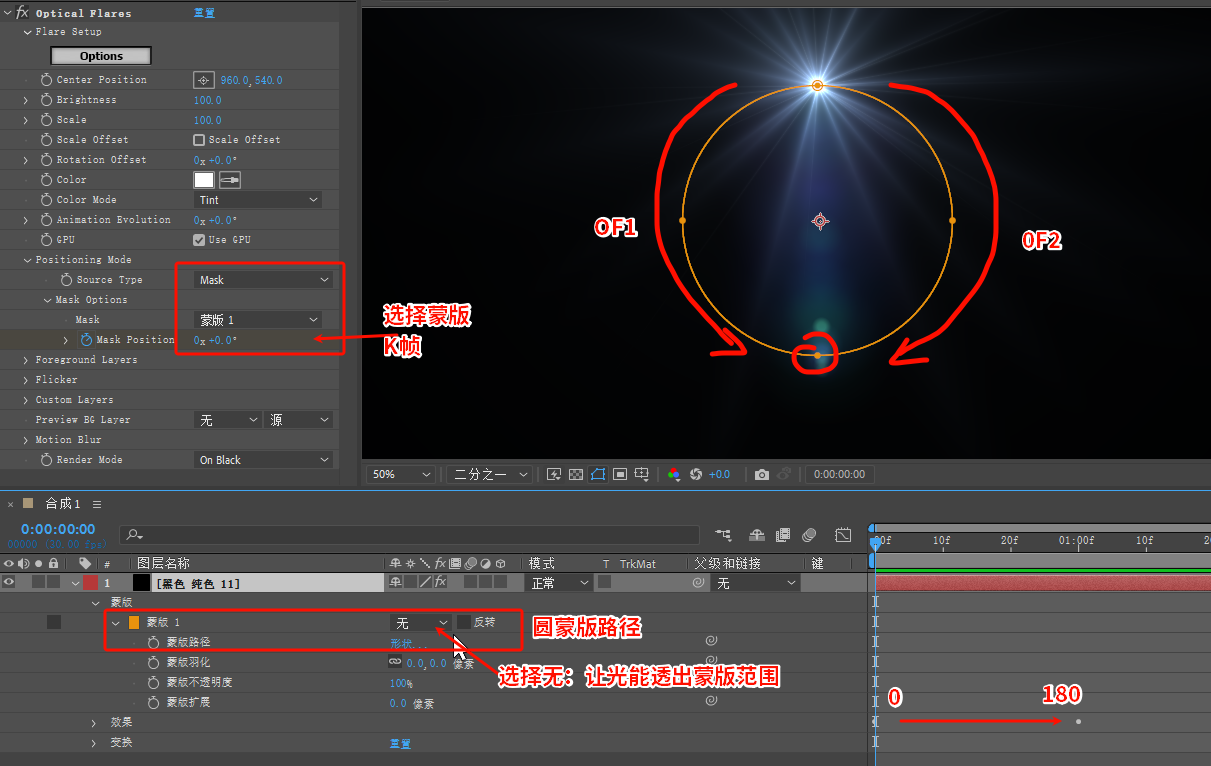Click the Color eyedropper icon
The image size is (1211, 766).
click(x=230, y=180)
